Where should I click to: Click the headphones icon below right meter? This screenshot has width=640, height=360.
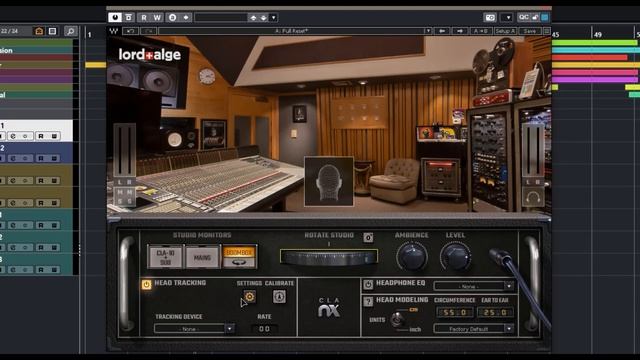click(x=533, y=198)
